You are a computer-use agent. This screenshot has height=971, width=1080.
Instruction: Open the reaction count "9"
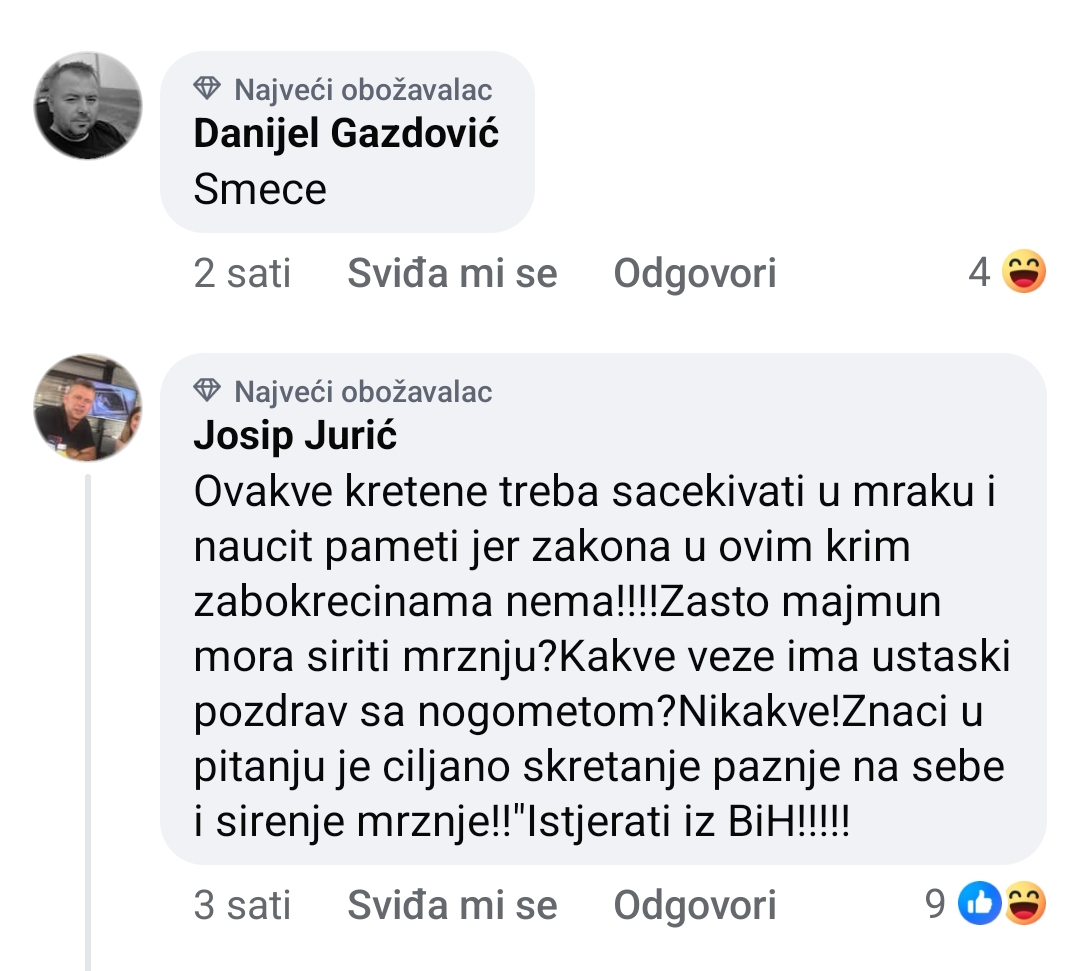935,905
